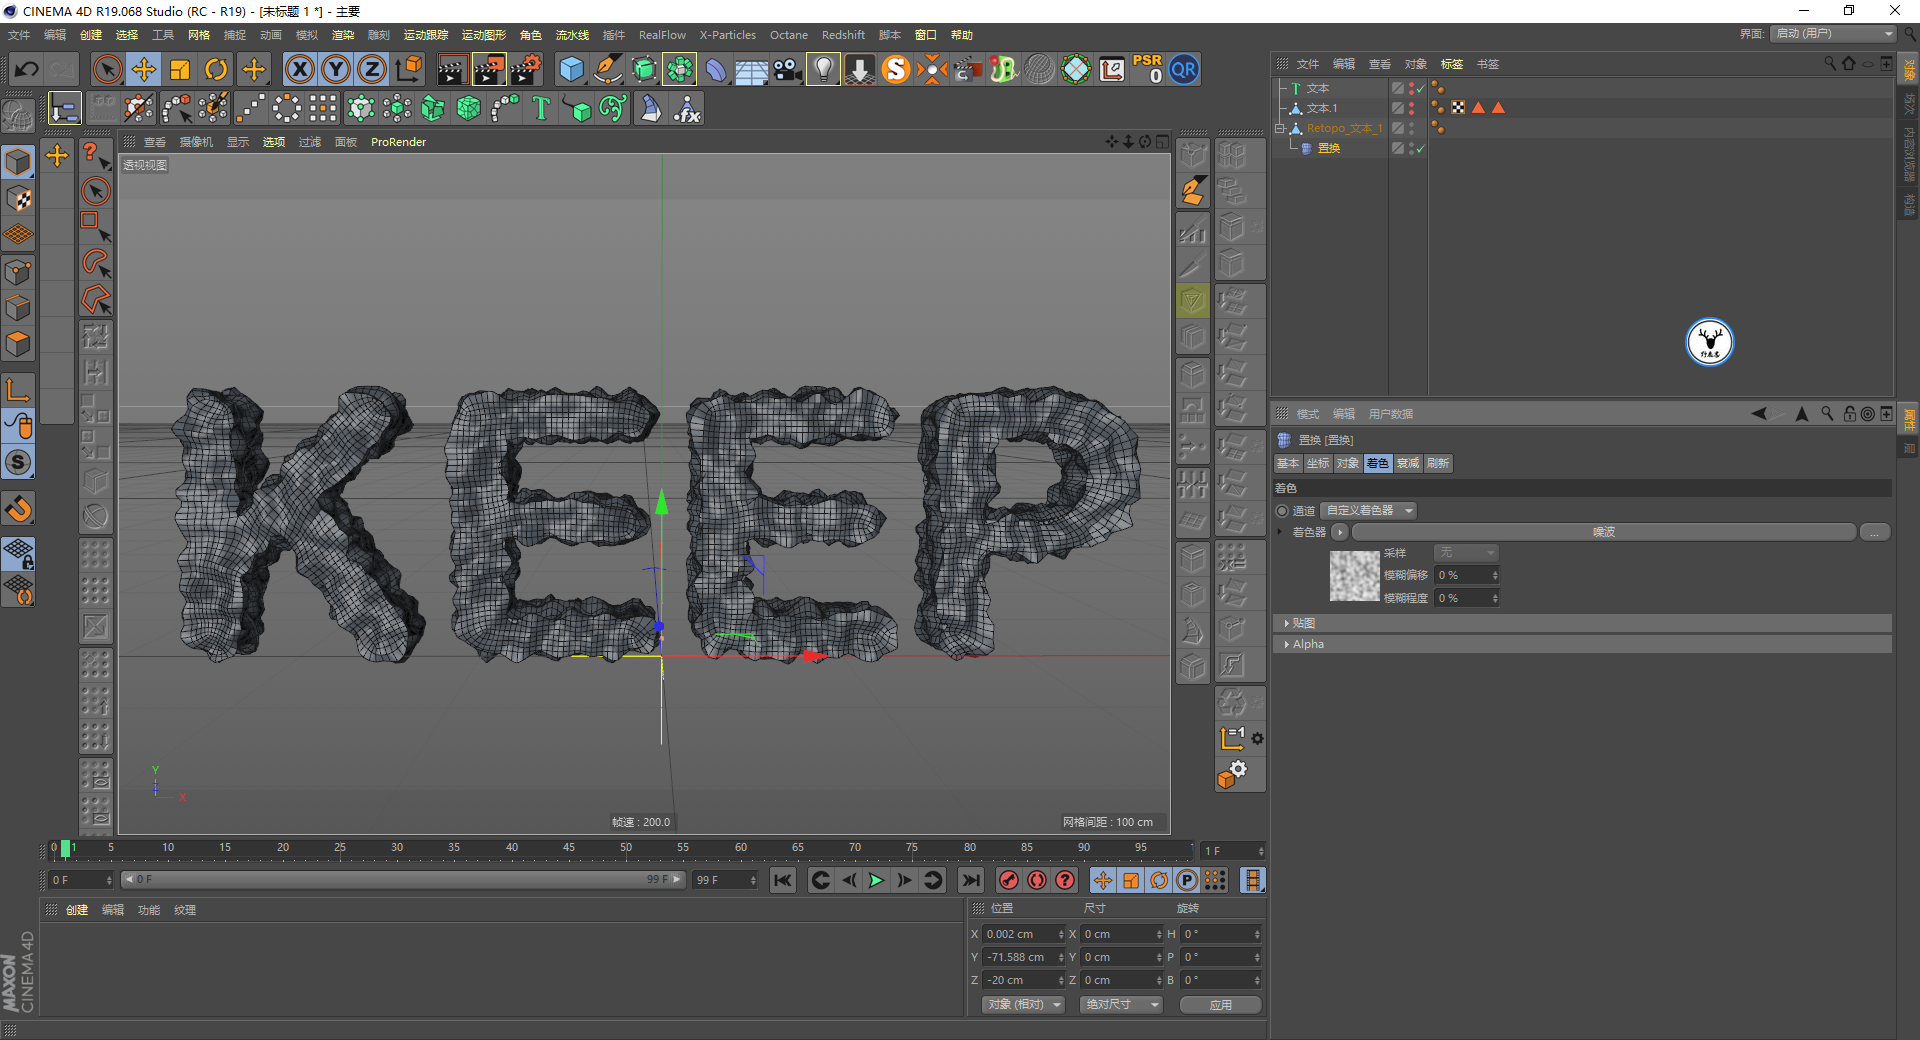Expand the 贴图 section
Viewport: 1920px width, 1040px height.
click(x=1303, y=623)
